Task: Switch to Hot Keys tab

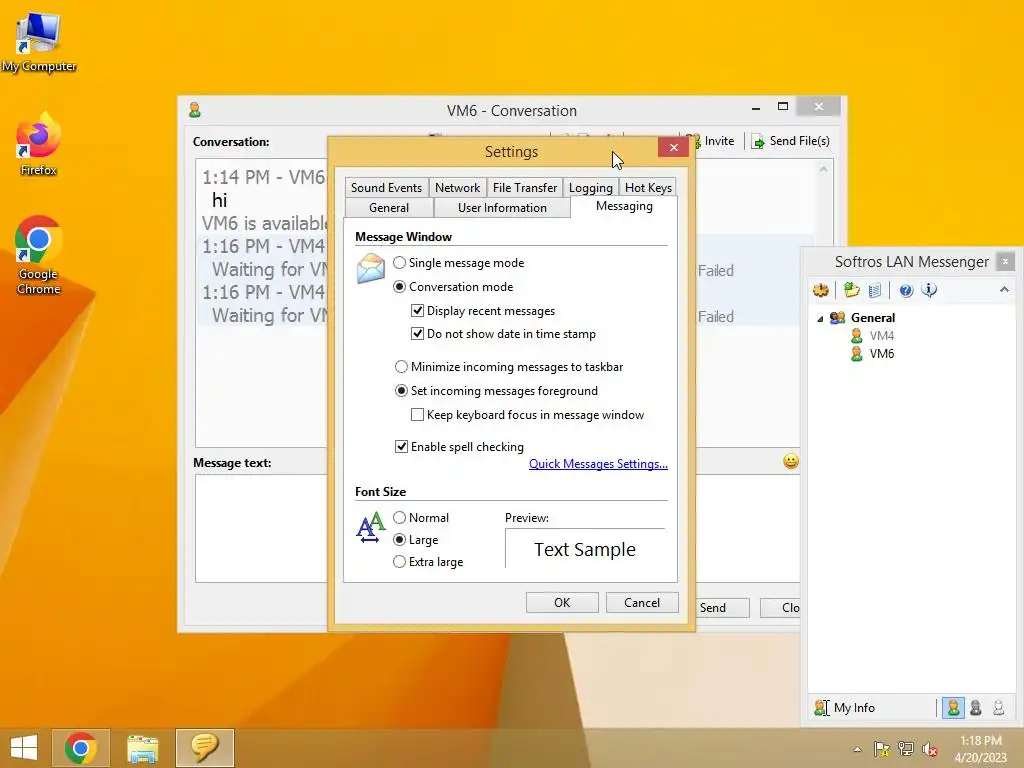Action: pos(648,188)
